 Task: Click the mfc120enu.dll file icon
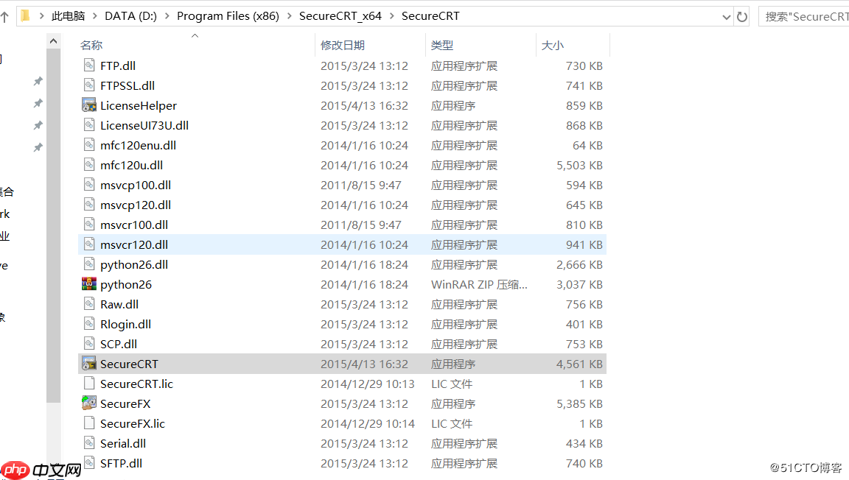pos(89,145)
